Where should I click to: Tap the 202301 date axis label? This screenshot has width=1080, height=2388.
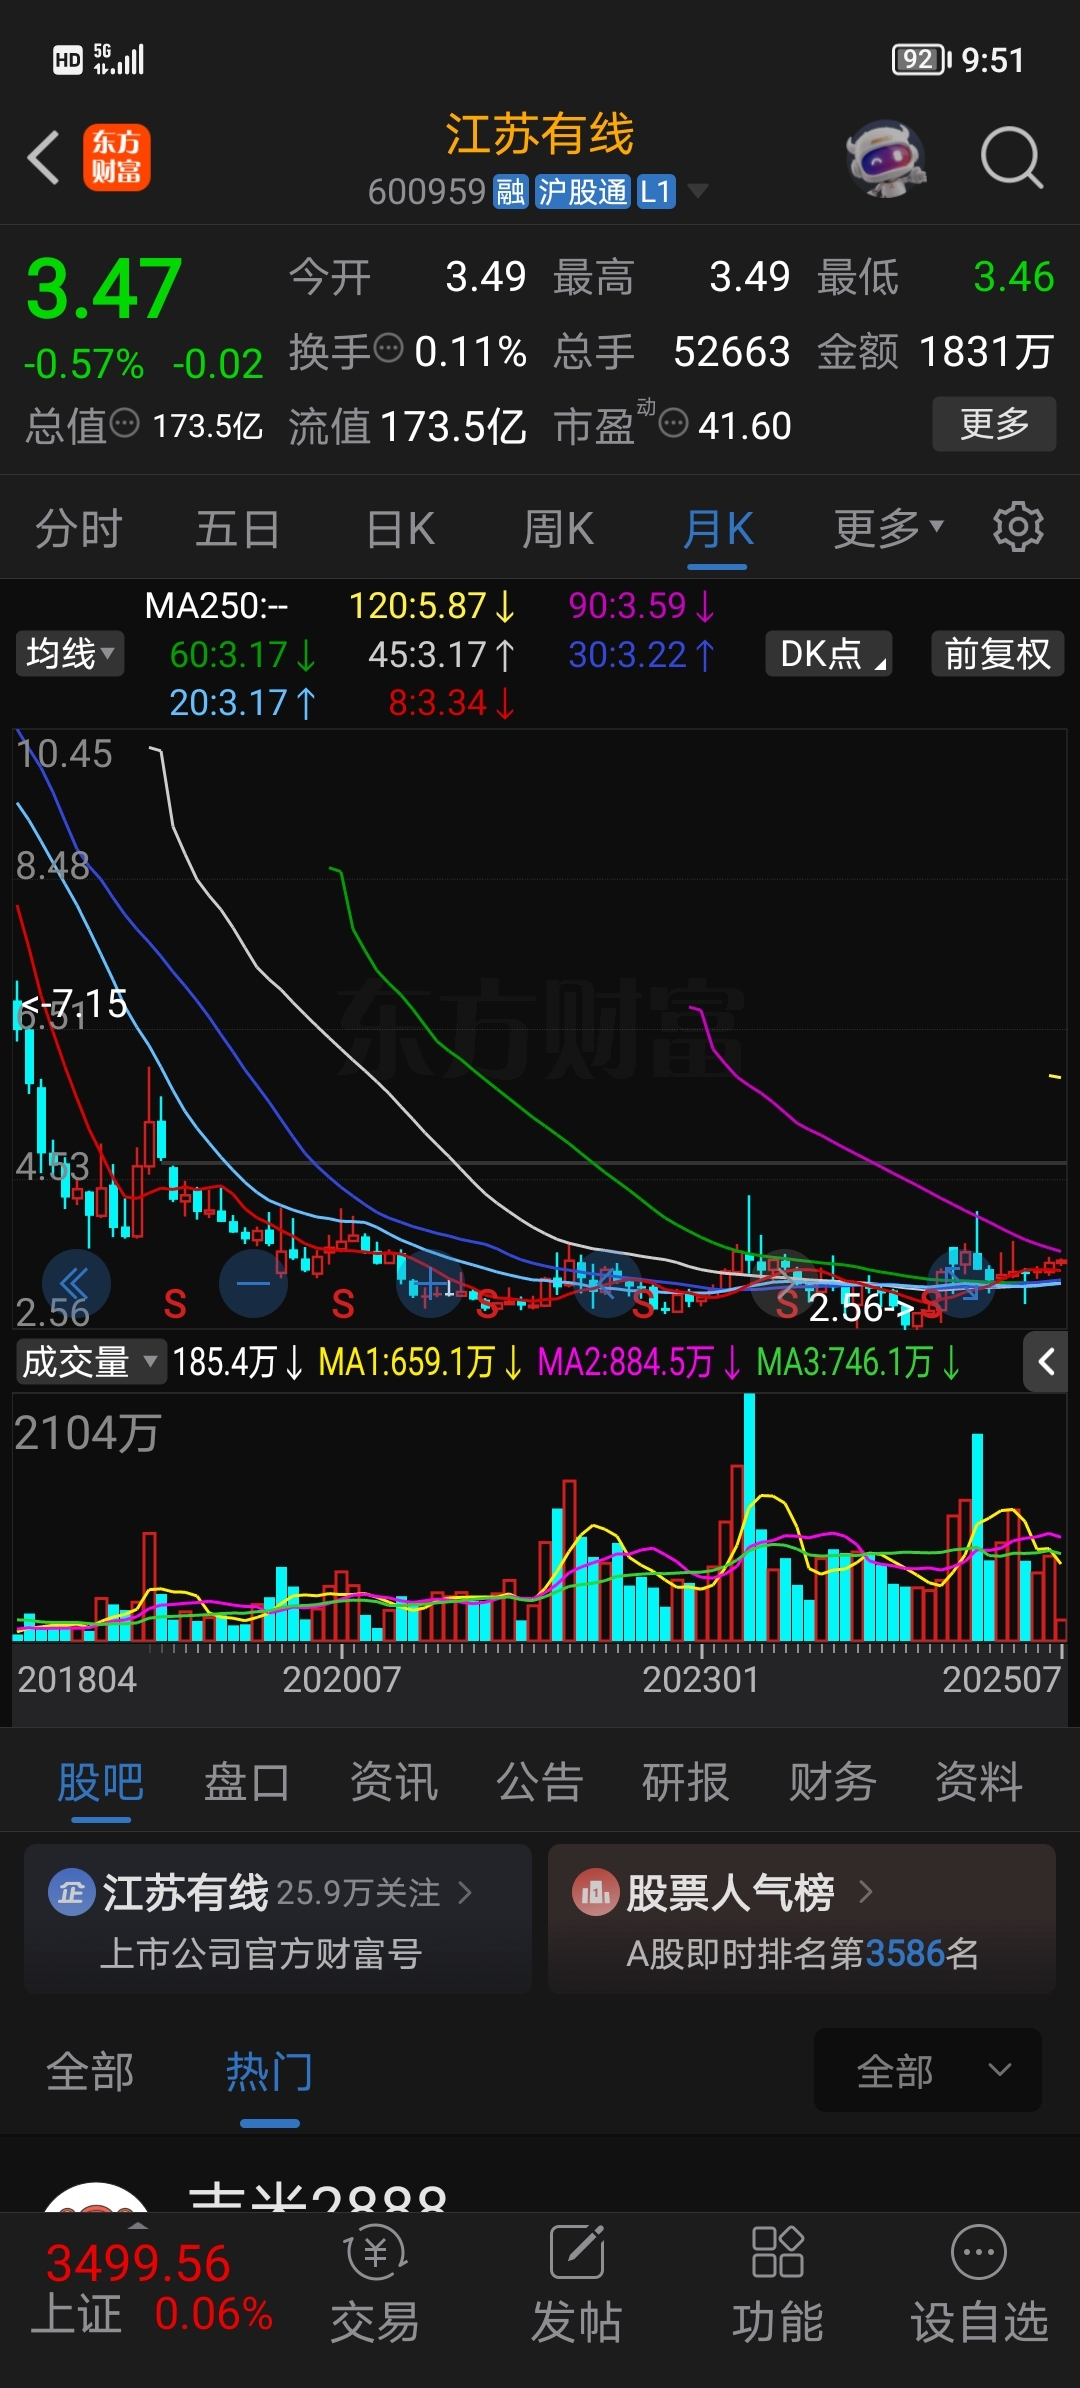click(x=700, y=1679)
